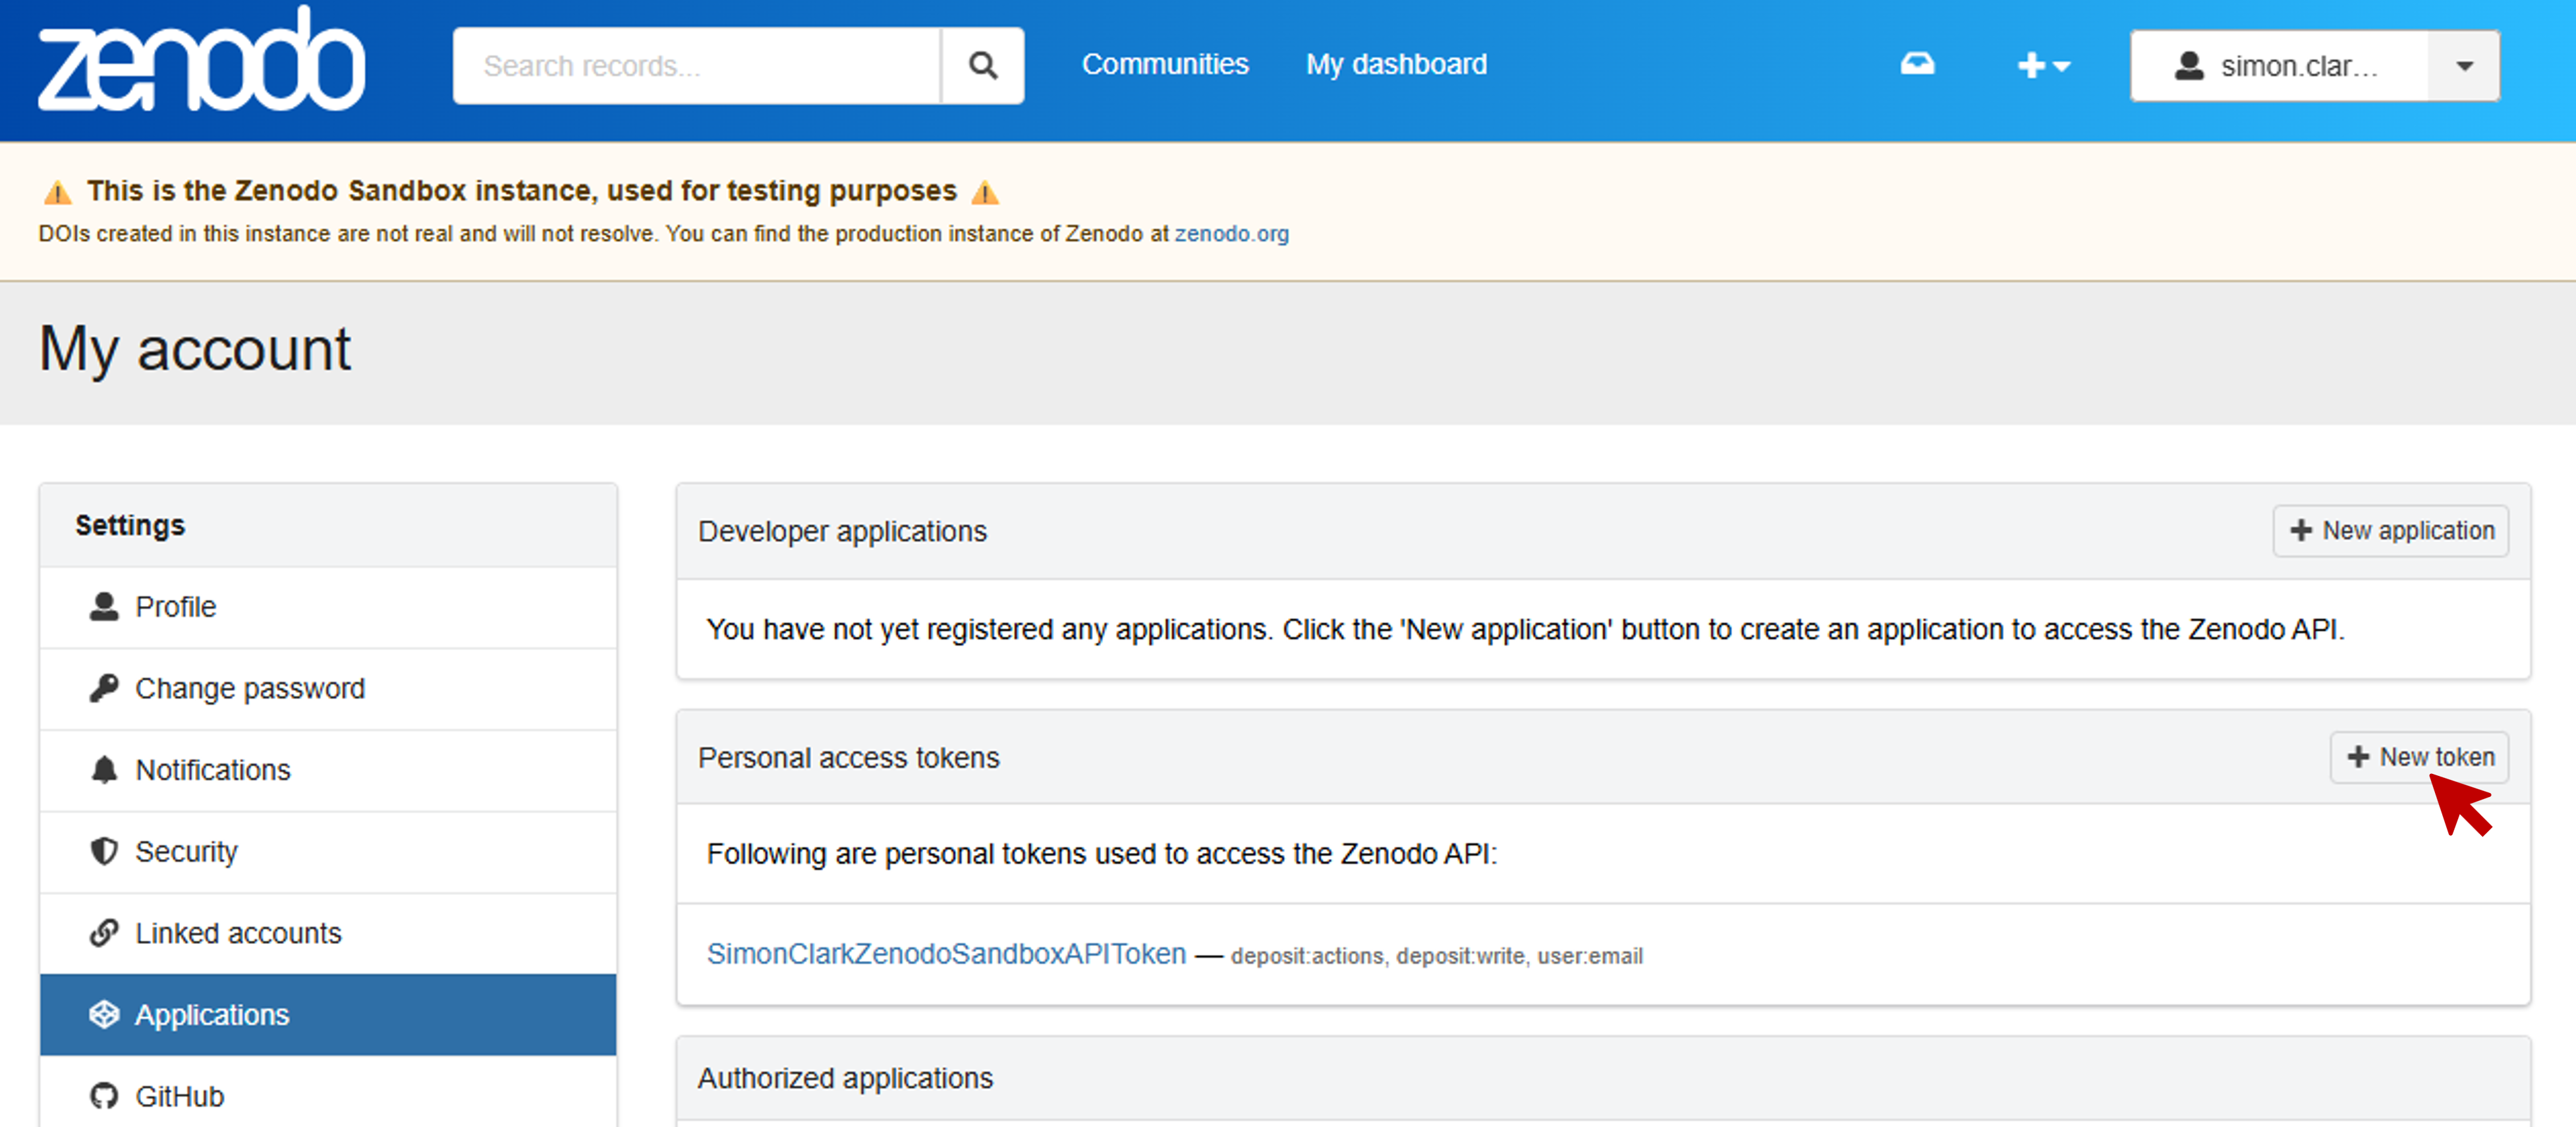
Task: Click the Profile person icon
Action: (x=104, y=607)
